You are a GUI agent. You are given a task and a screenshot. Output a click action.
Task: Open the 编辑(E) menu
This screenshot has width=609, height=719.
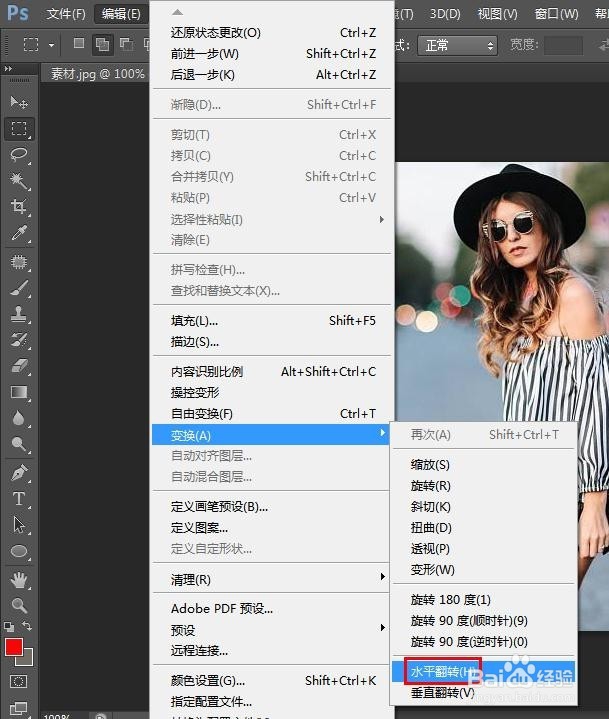[121, 14]
